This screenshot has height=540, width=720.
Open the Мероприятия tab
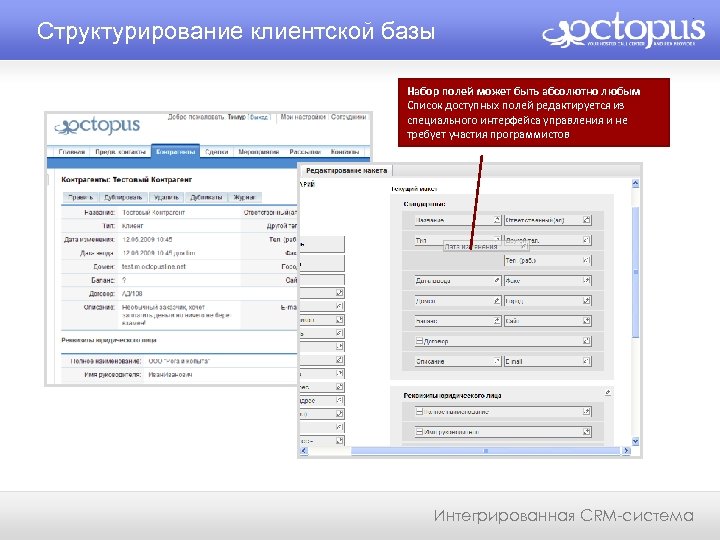pos(259,152)
